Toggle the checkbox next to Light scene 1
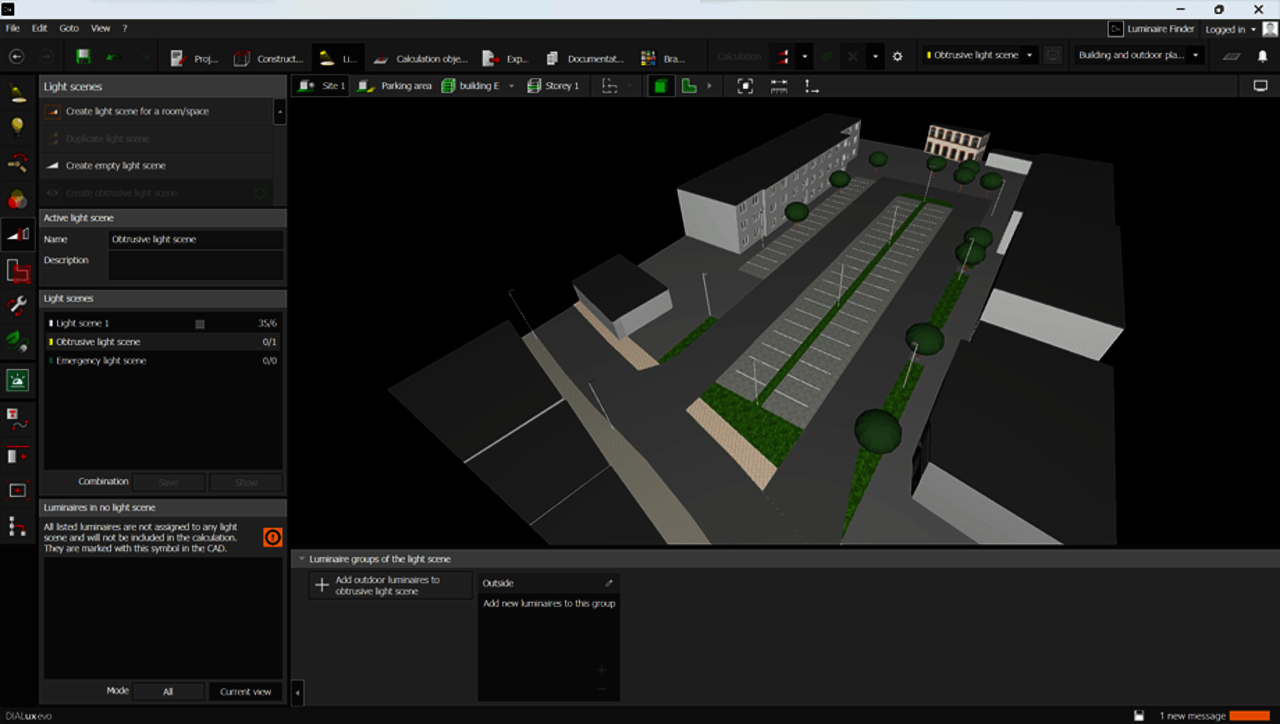Screen dimensions: 1280x724 pyautogui.click(x=200, y=324)
